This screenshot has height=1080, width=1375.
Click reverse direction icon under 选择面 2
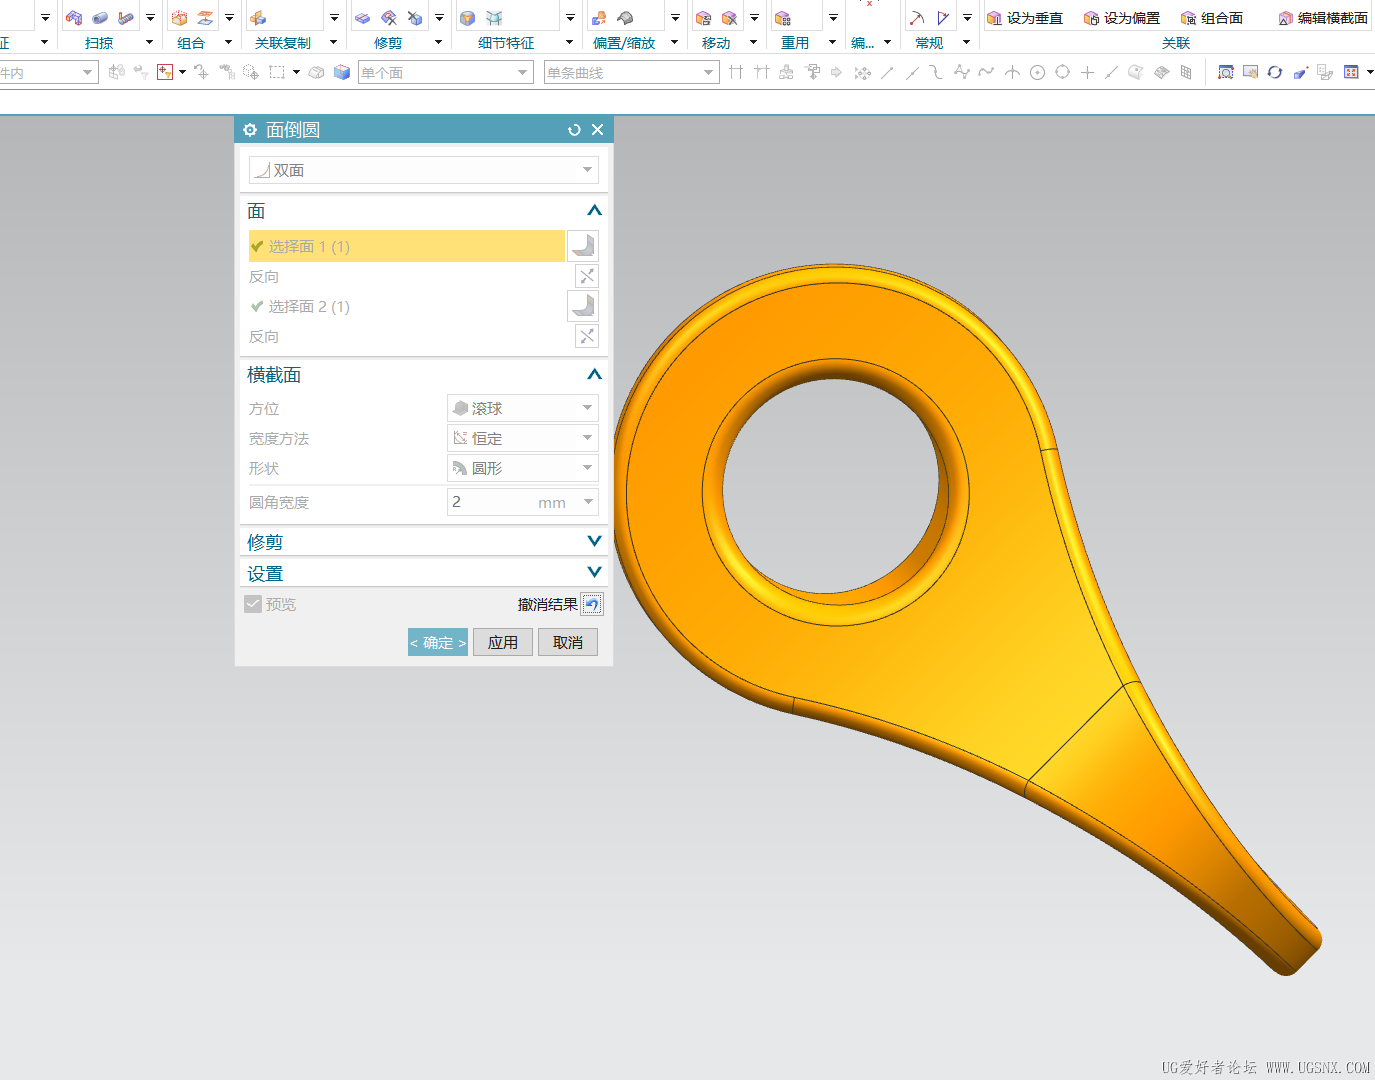[x=587, y=336]
